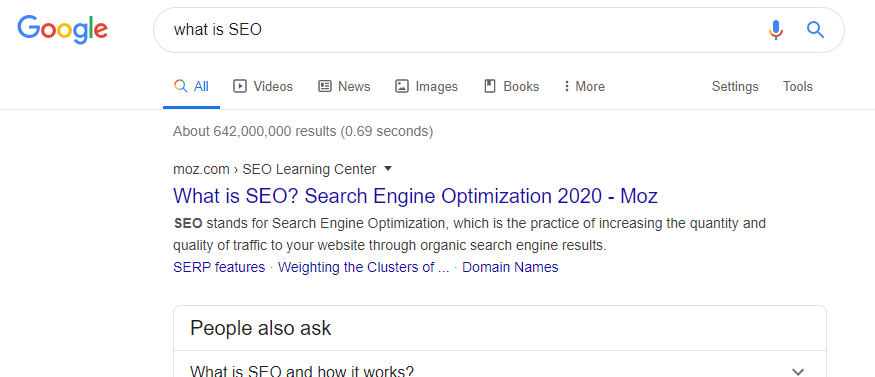The width and height of the screenshot is (875, 377).
Task: Switch to the All results tab
Action: pyautogui.click(x=191, y=86)
